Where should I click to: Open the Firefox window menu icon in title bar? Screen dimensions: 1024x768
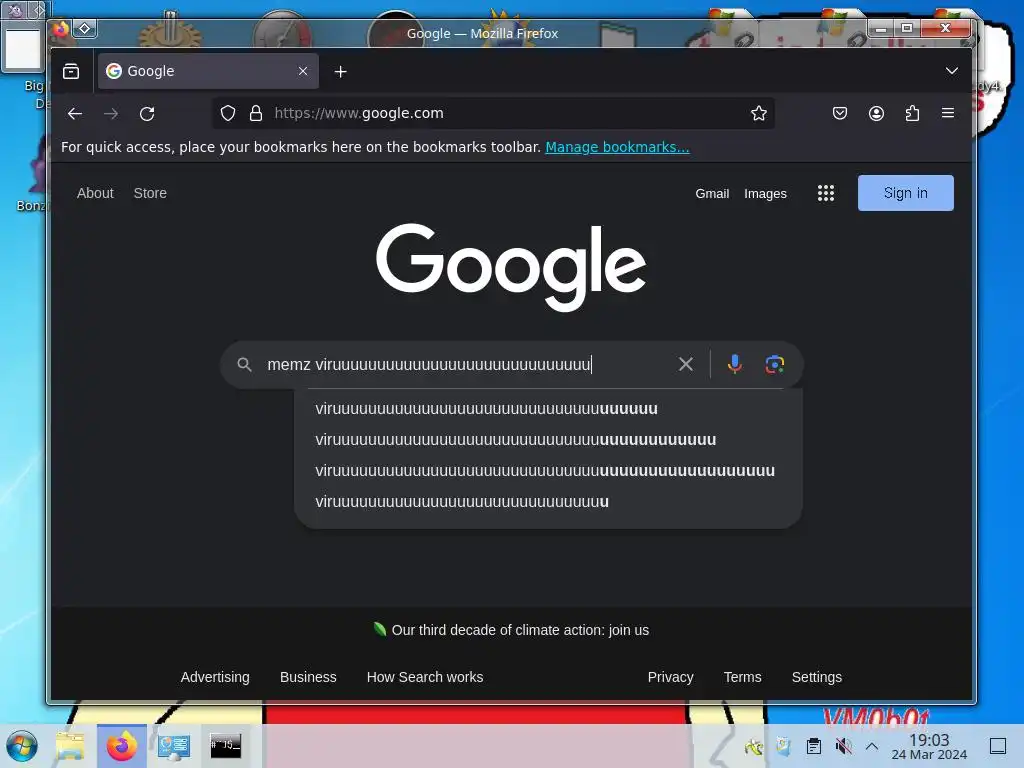[61, 29]
